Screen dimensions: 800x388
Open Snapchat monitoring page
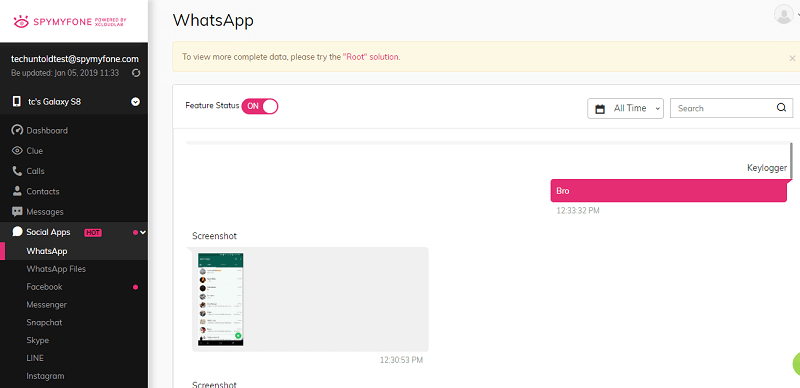pos(44,323)
